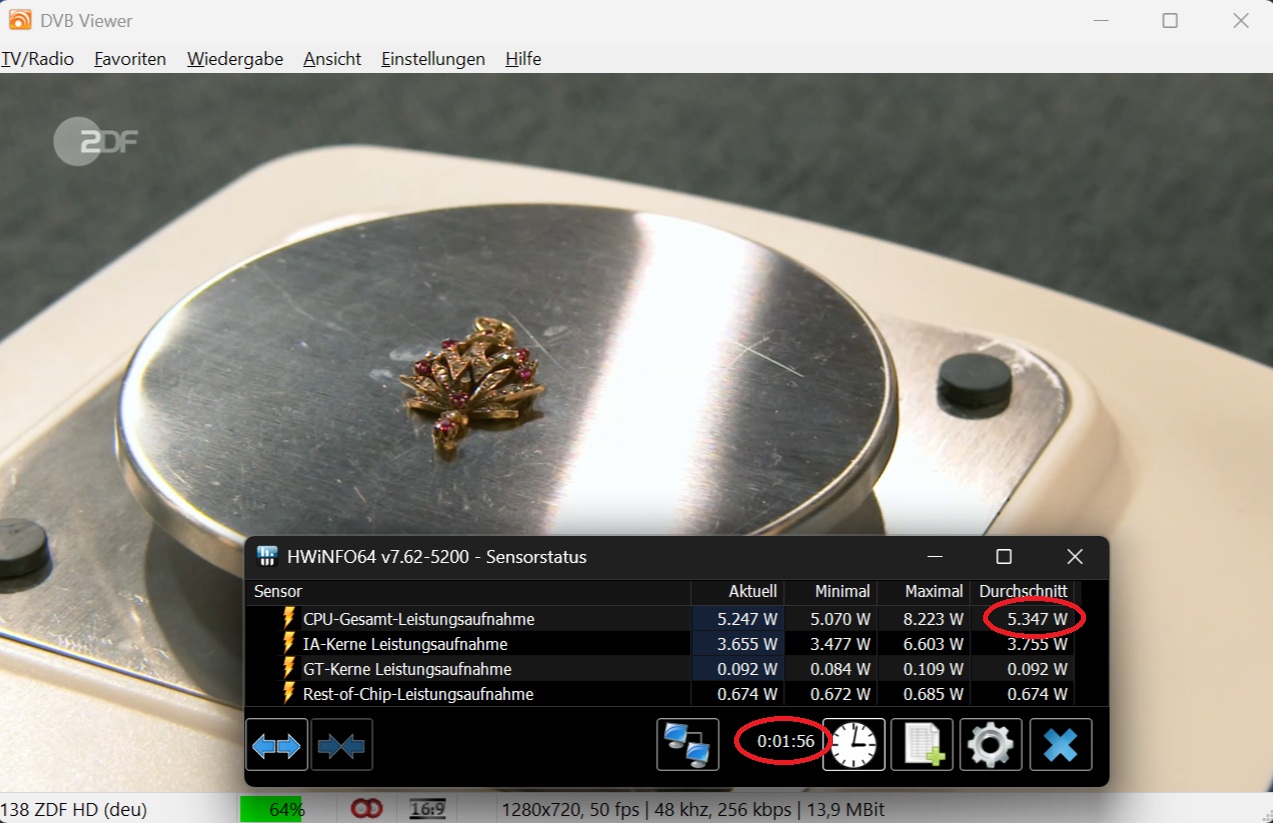This screenshot has height=823, width=1273.
Task: Click the maximum value 8.223 W
Action: click(x=933, y=619)
